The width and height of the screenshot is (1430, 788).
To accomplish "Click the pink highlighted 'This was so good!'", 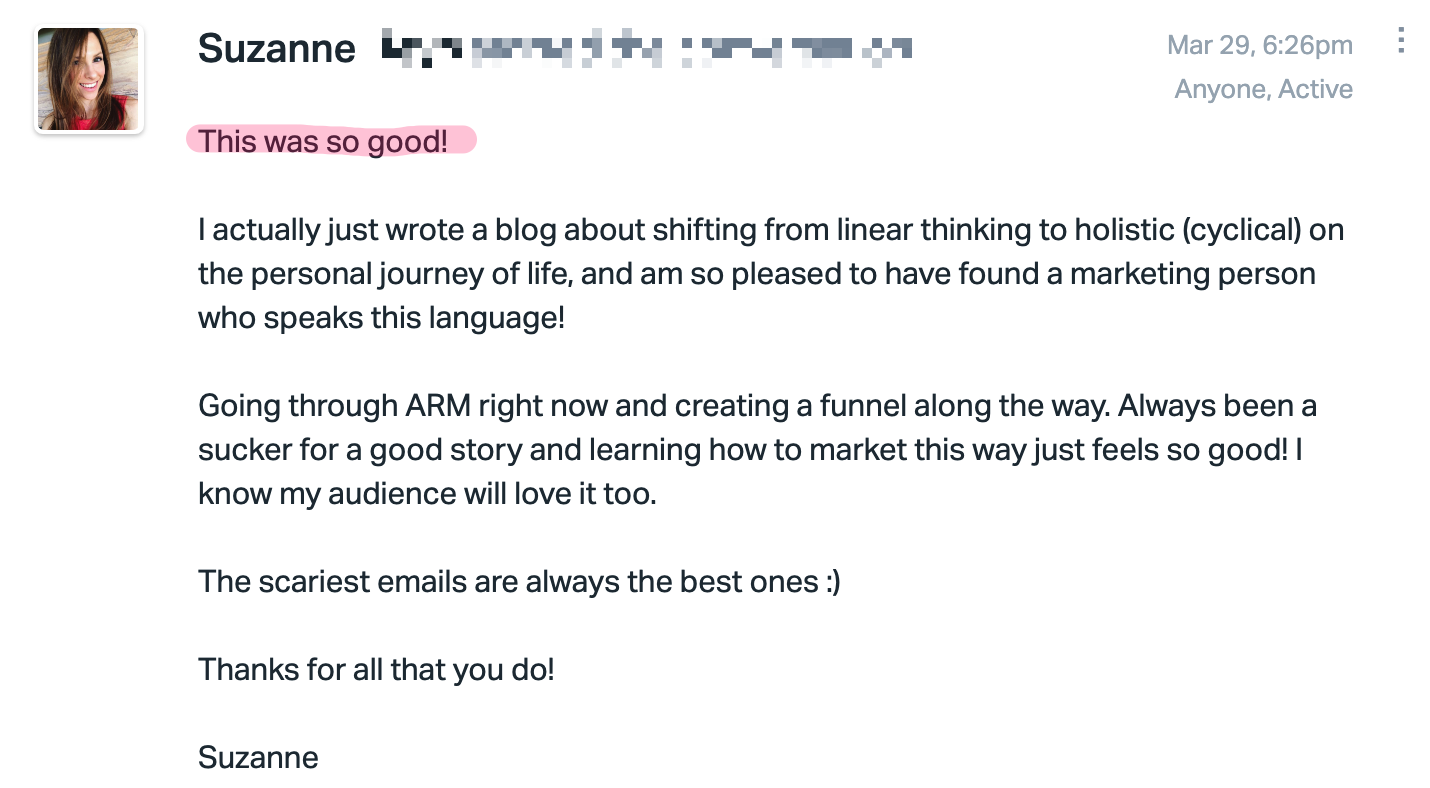I will coord(331,141).
